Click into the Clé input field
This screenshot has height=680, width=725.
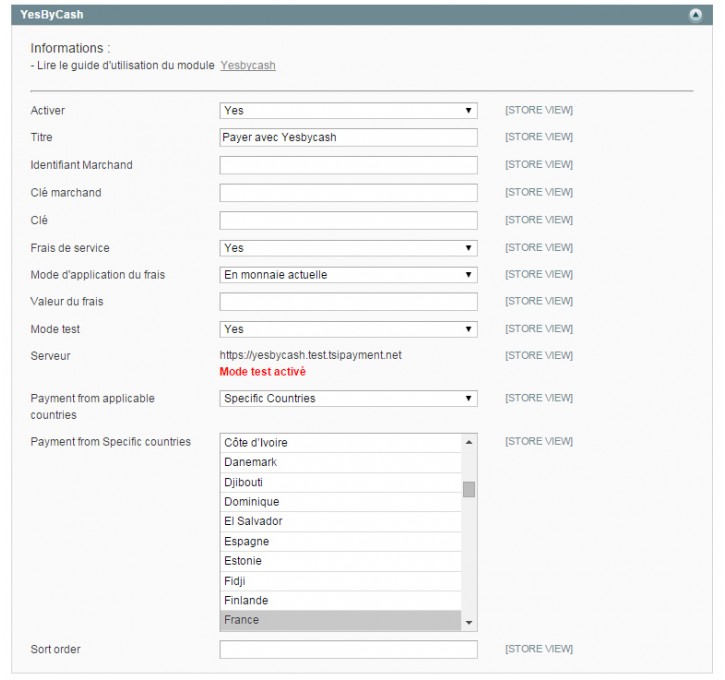348,220
